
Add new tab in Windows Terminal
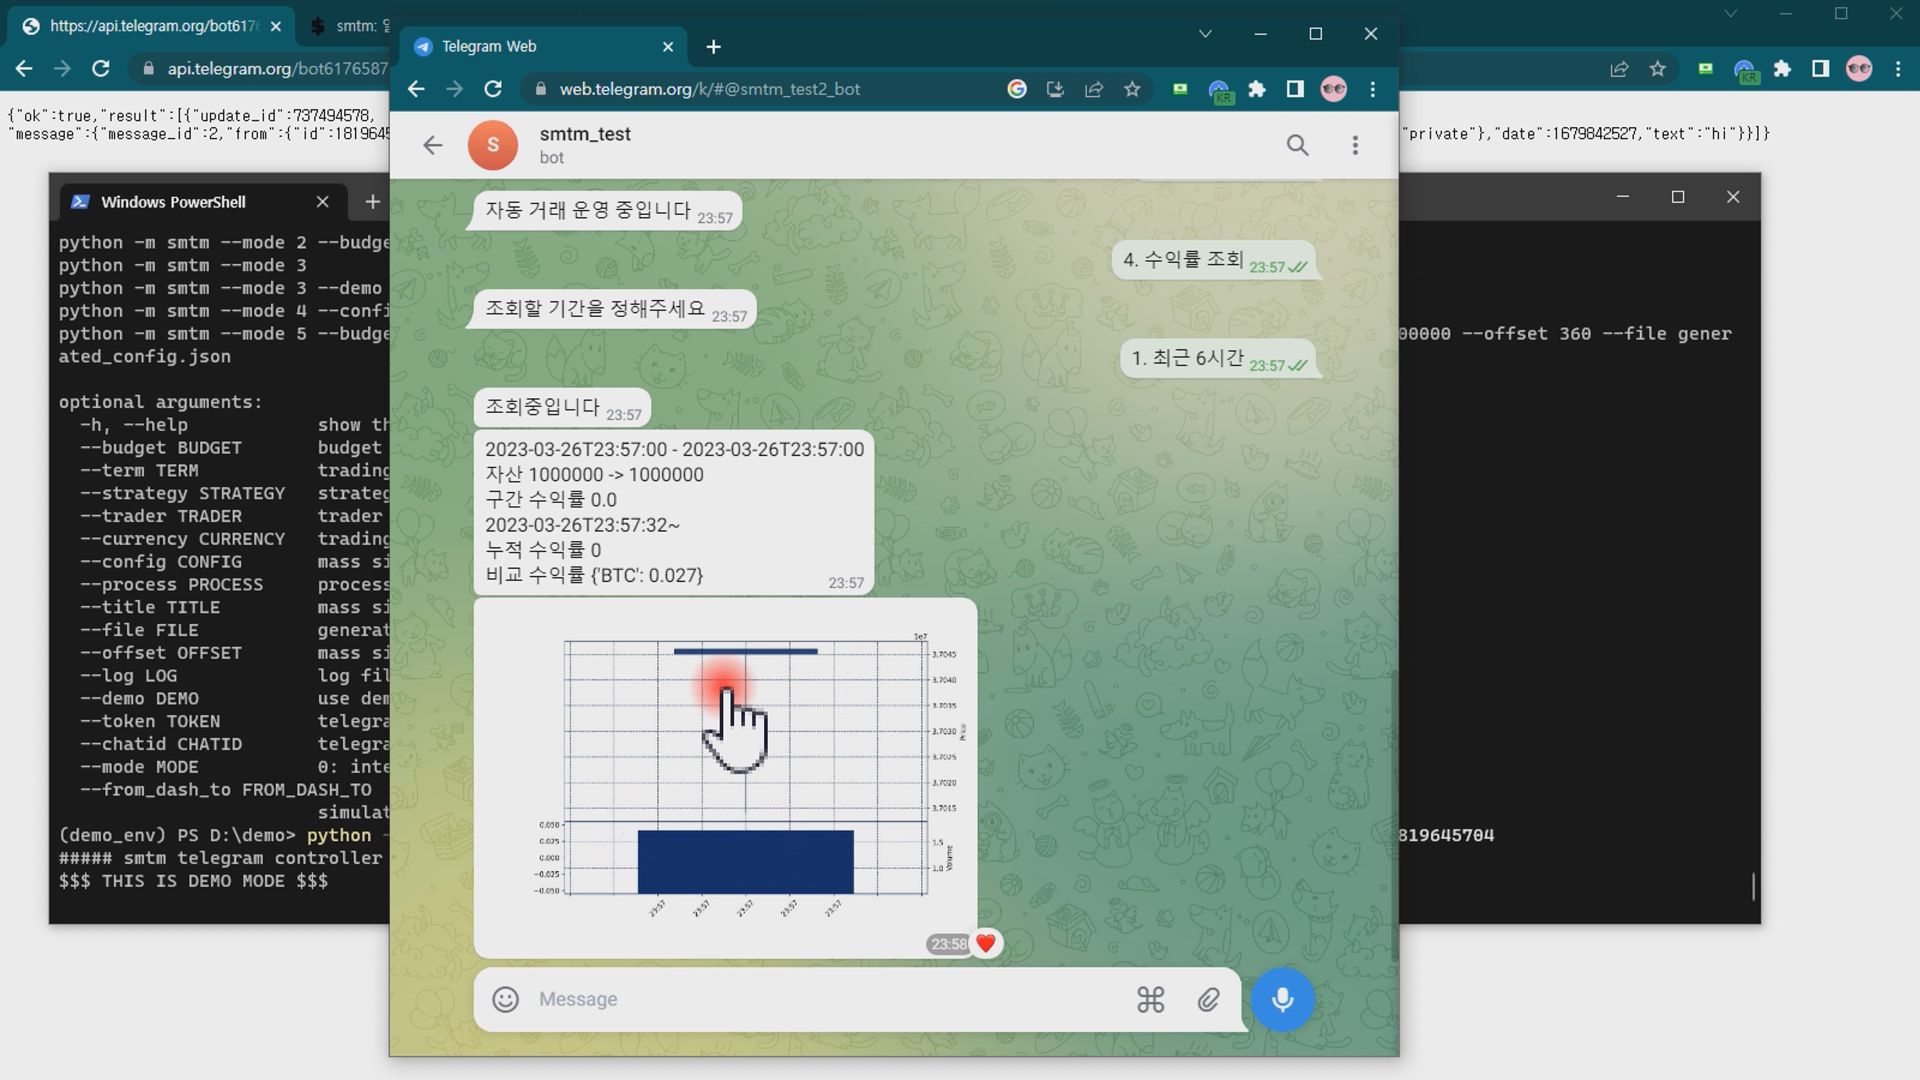click(372, 202)
